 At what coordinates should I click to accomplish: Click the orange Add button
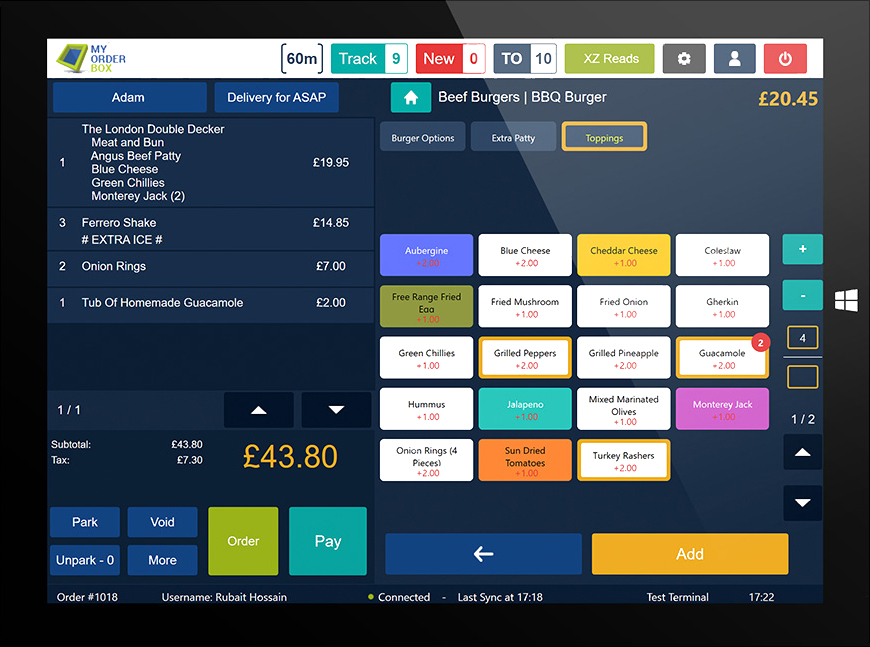[x=690, y=553]
